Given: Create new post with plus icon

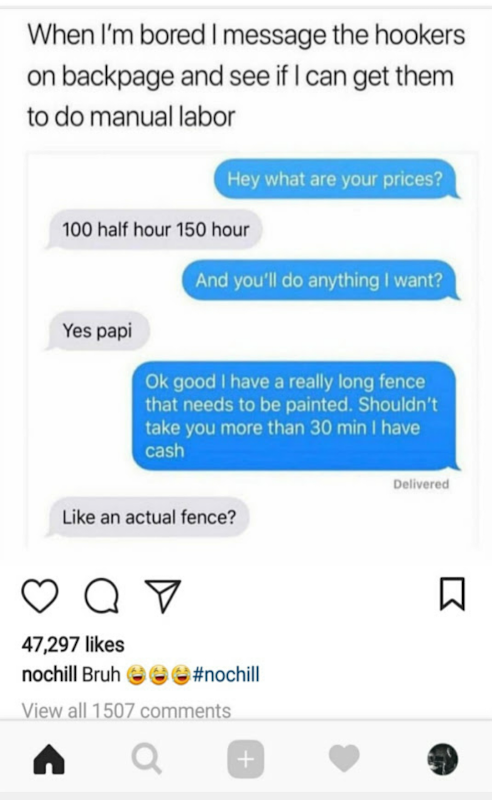Looking at the screenshot, I should [x=245, y=759].
